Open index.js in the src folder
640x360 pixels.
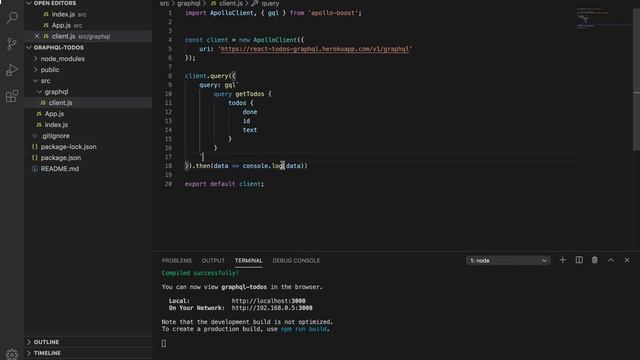tap(56, 125)
